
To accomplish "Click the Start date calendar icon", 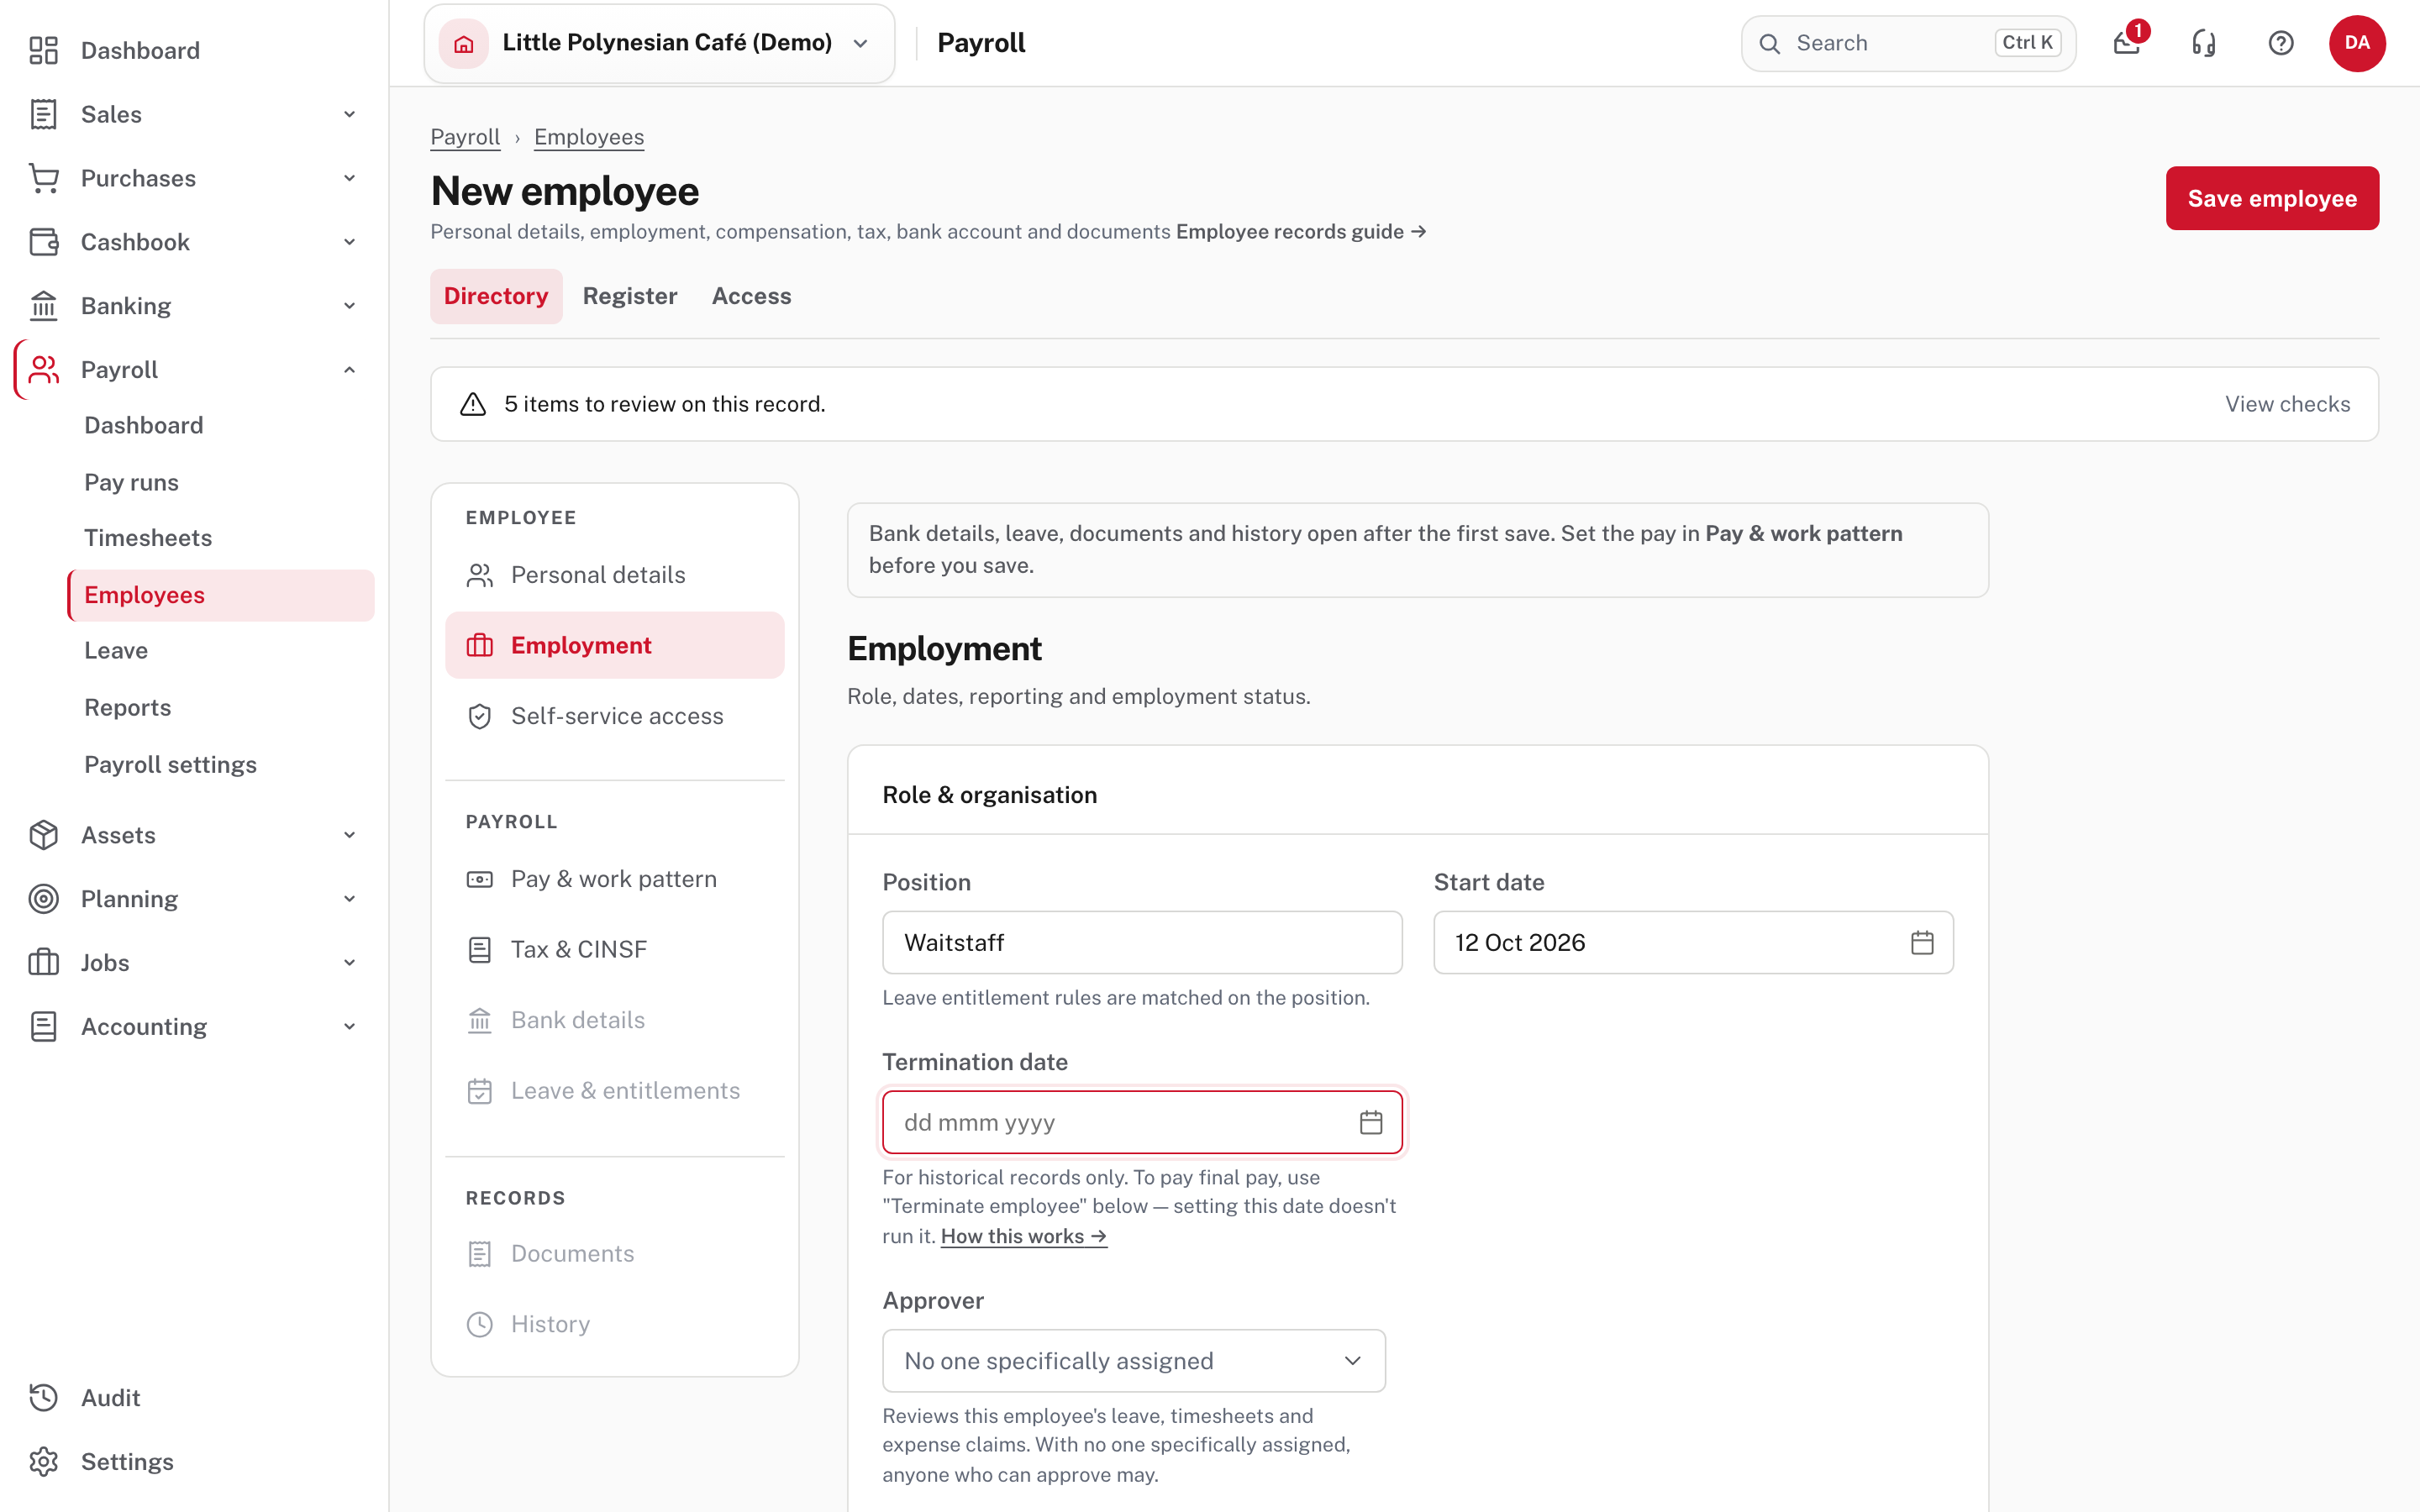I will coord(1922,942).
